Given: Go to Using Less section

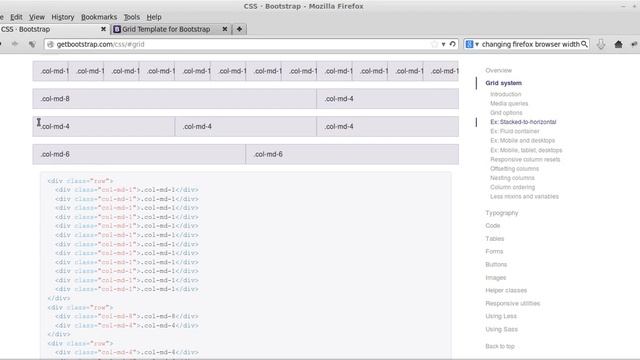Looking at the screenshot, I should 501,316.
